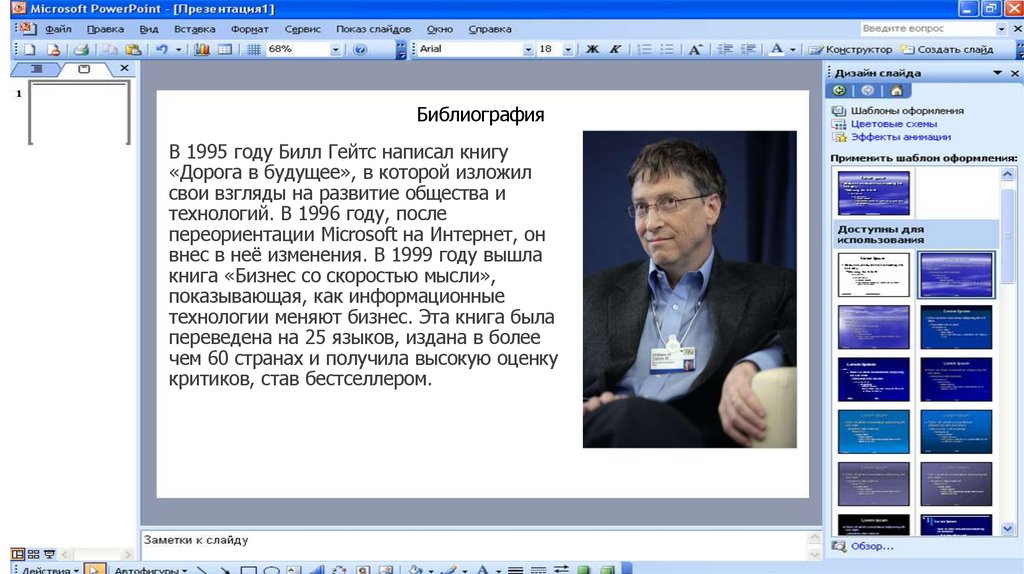Click the task pane Forward arrow icon
Image resolution: width=1024 pixels, height=574 pixels.
(x=867, y=91)
